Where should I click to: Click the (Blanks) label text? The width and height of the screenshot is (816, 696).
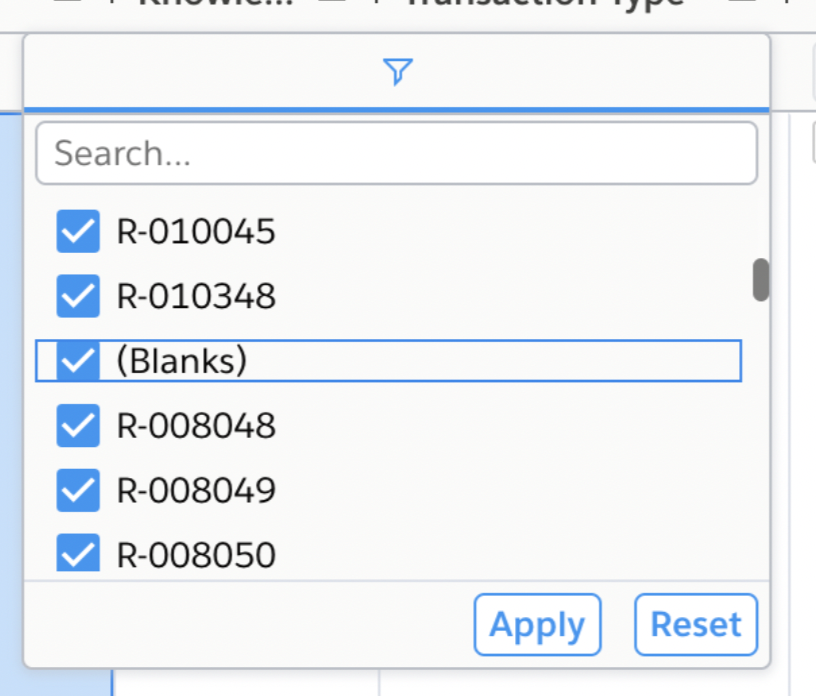(181, 361)
